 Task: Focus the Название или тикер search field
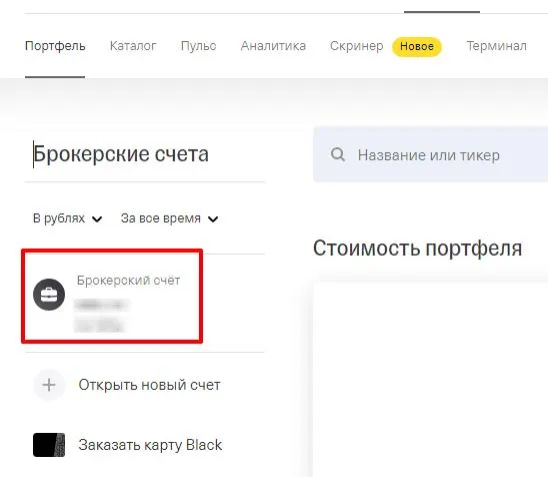click(x=431, y=154)
